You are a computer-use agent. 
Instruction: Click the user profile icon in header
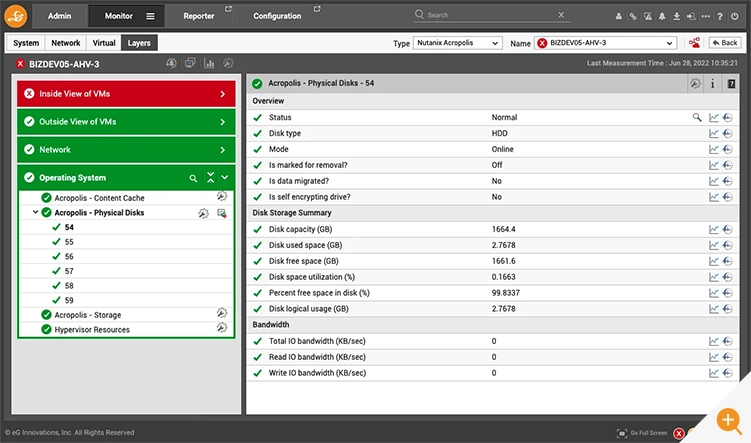click(619, 16)
